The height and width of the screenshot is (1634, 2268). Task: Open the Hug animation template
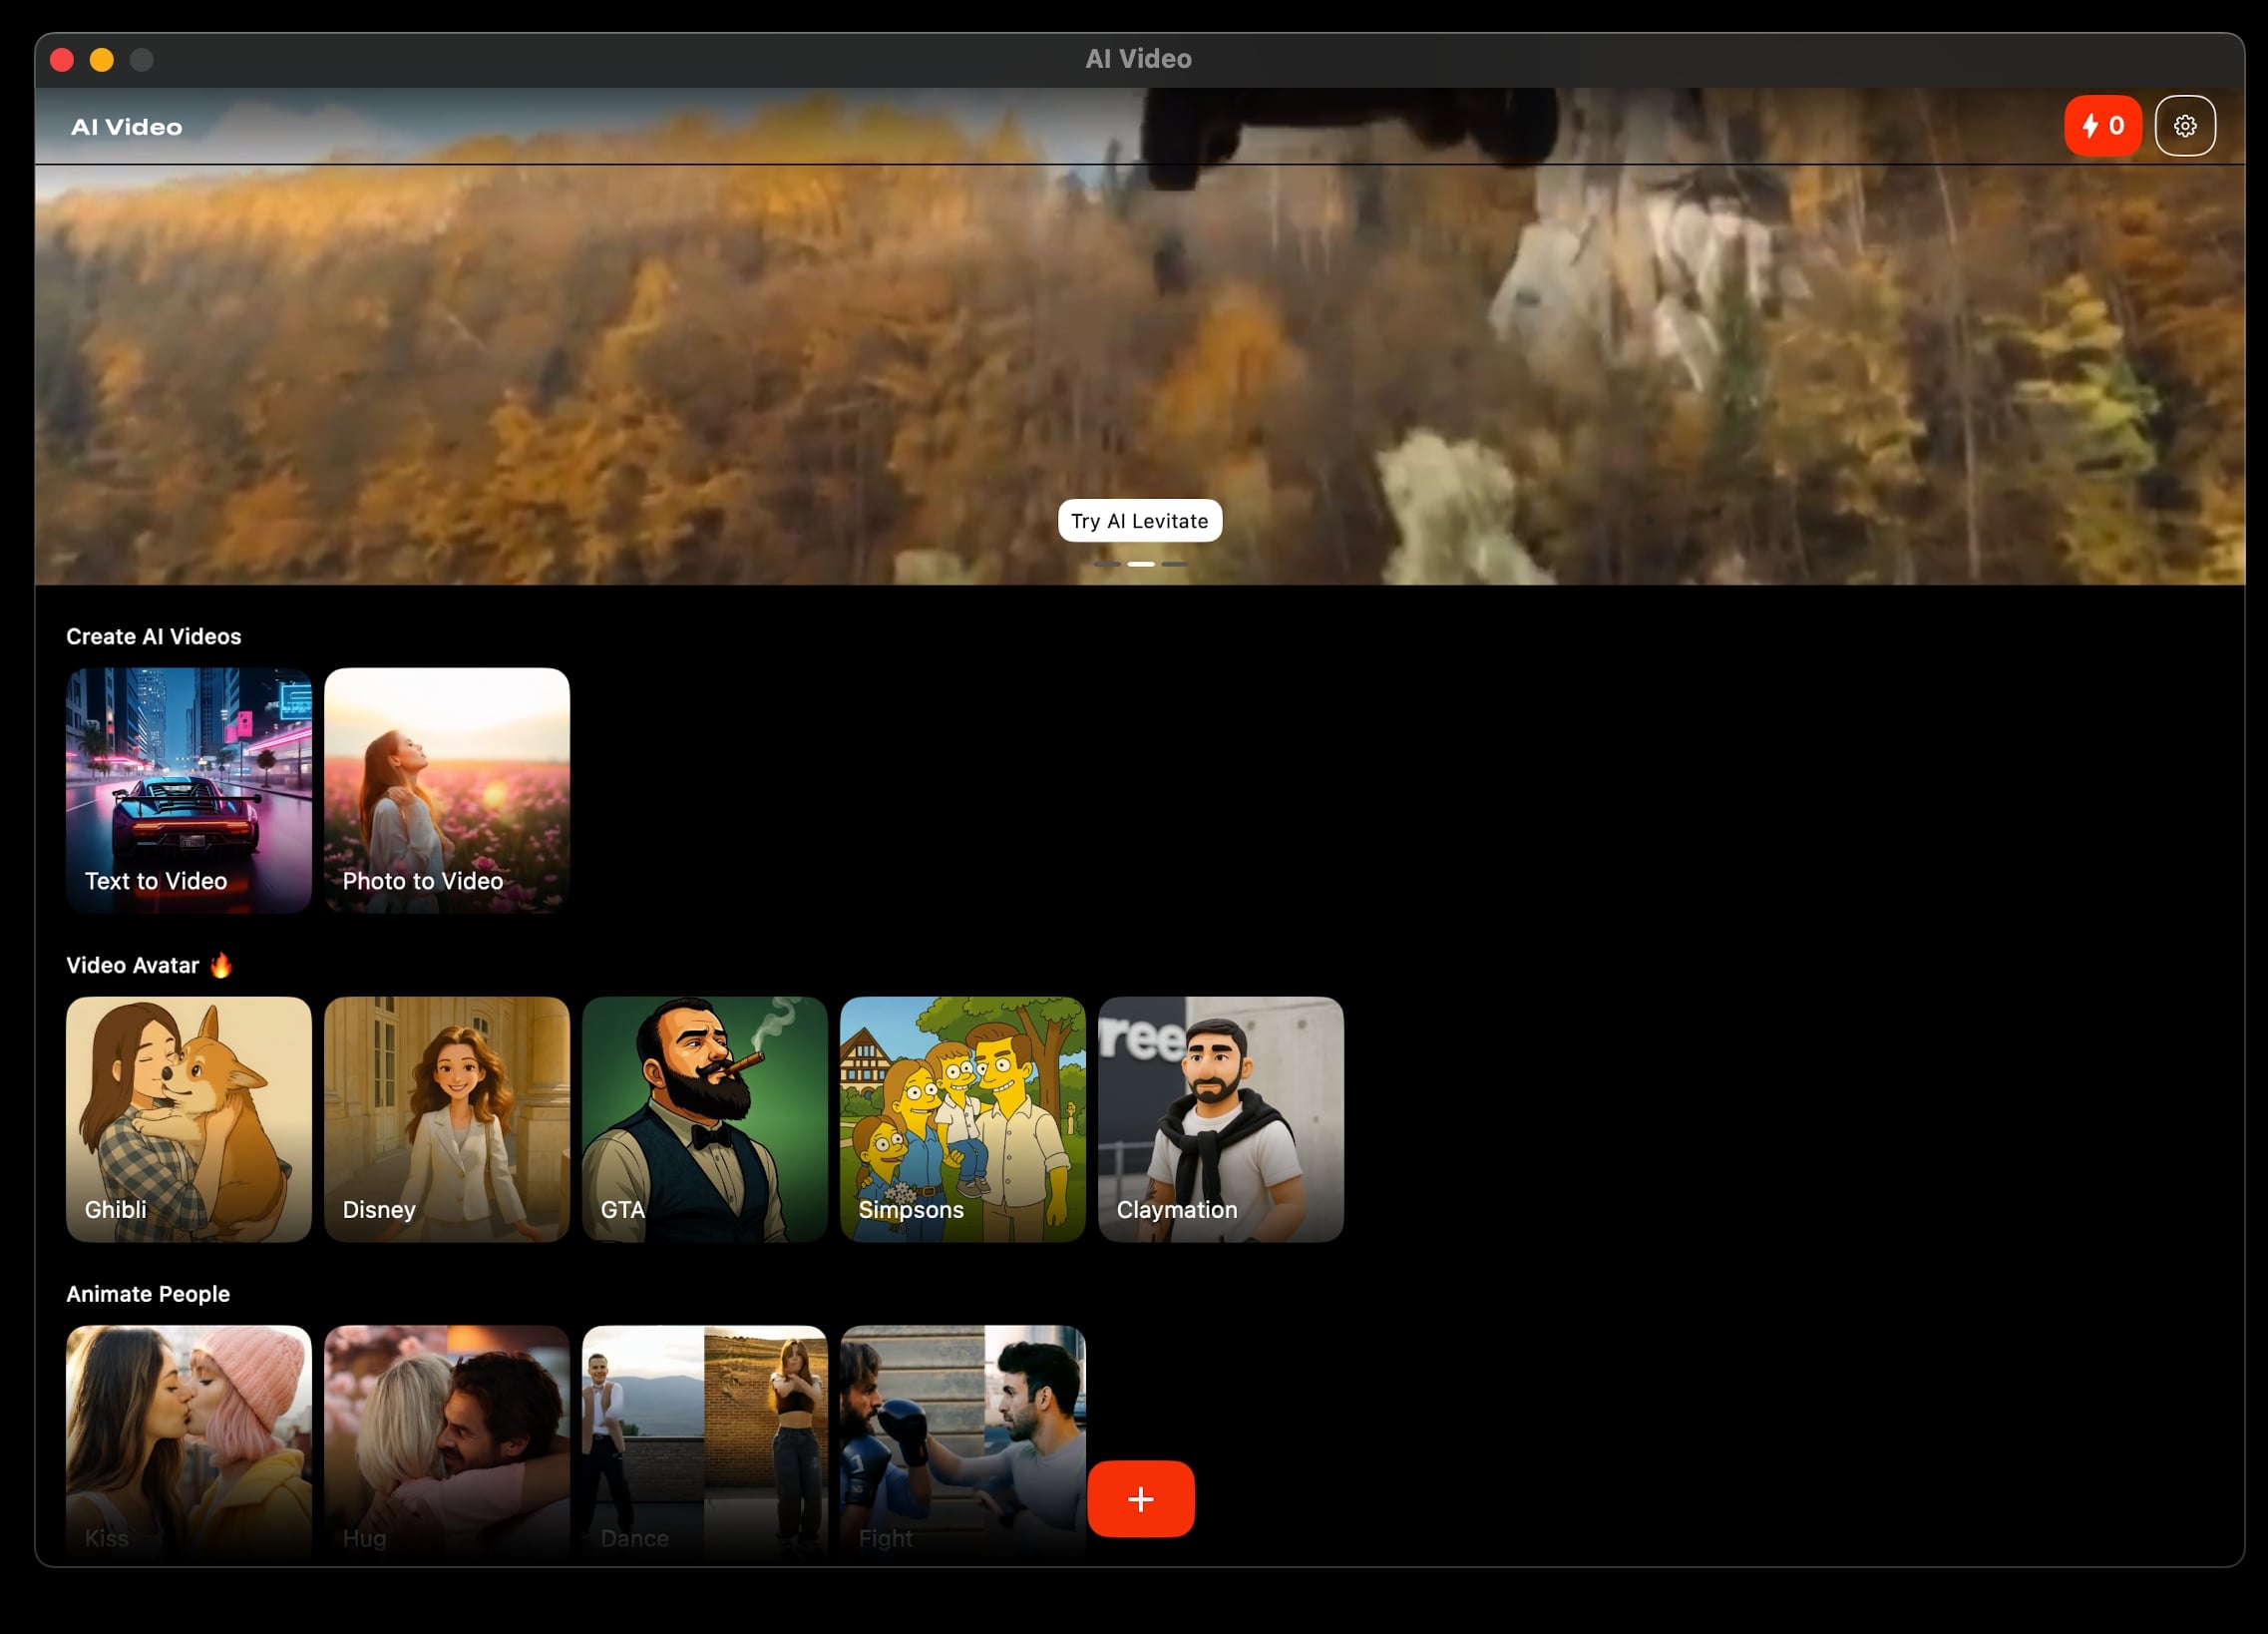click(447, 1440)
